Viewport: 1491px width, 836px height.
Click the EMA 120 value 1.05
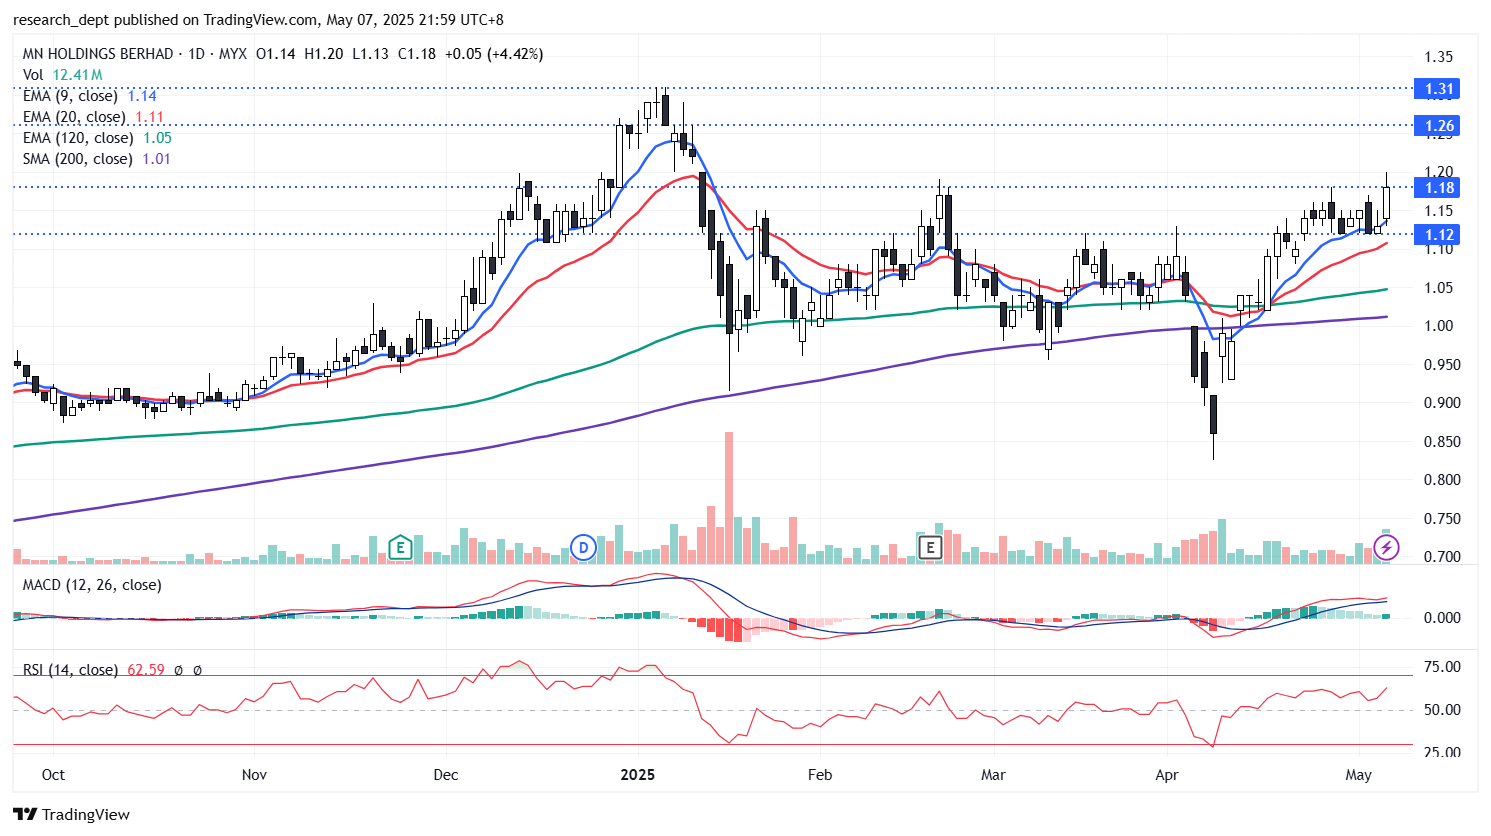[157, 138]
